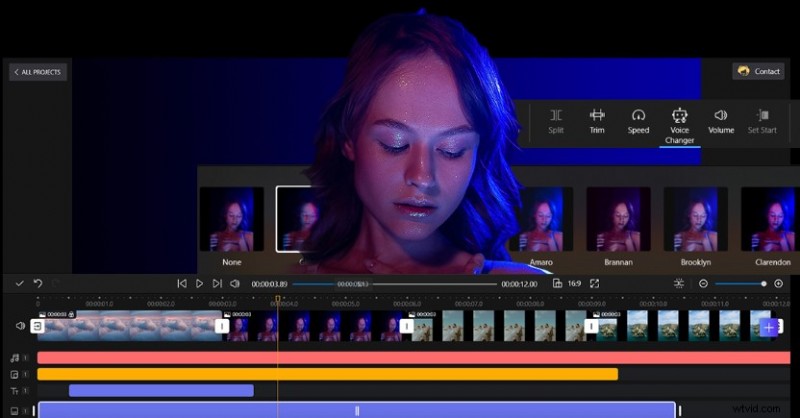This screenshot has height=418, width=800.
Task: Add a clip with the plus button
Action: (x=768, y=326)
